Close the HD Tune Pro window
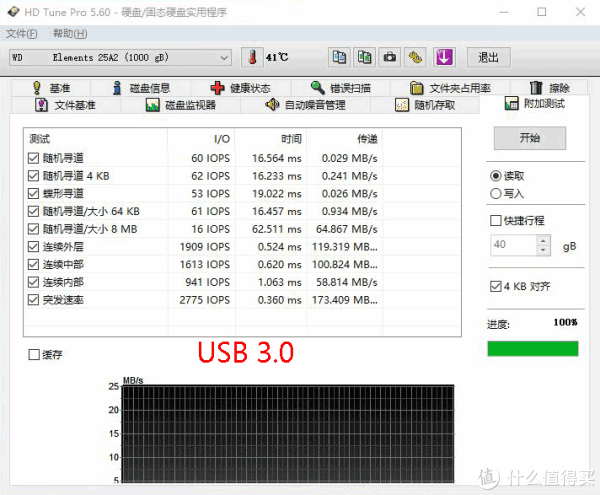Screen dimensions: 600x495 [x=580, y=12]
